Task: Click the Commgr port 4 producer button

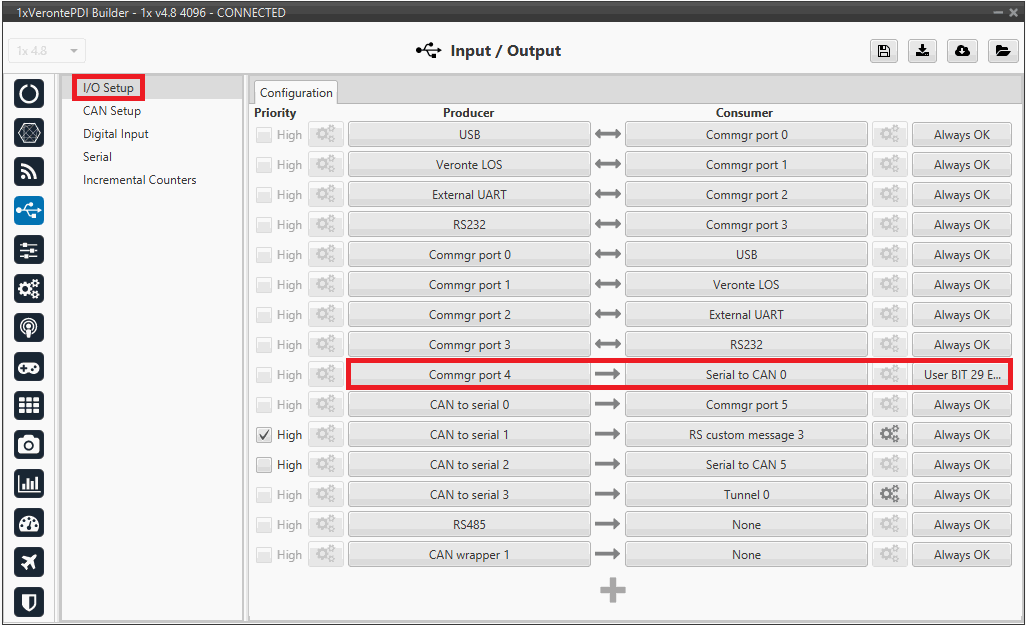Action: coord(469,375)
